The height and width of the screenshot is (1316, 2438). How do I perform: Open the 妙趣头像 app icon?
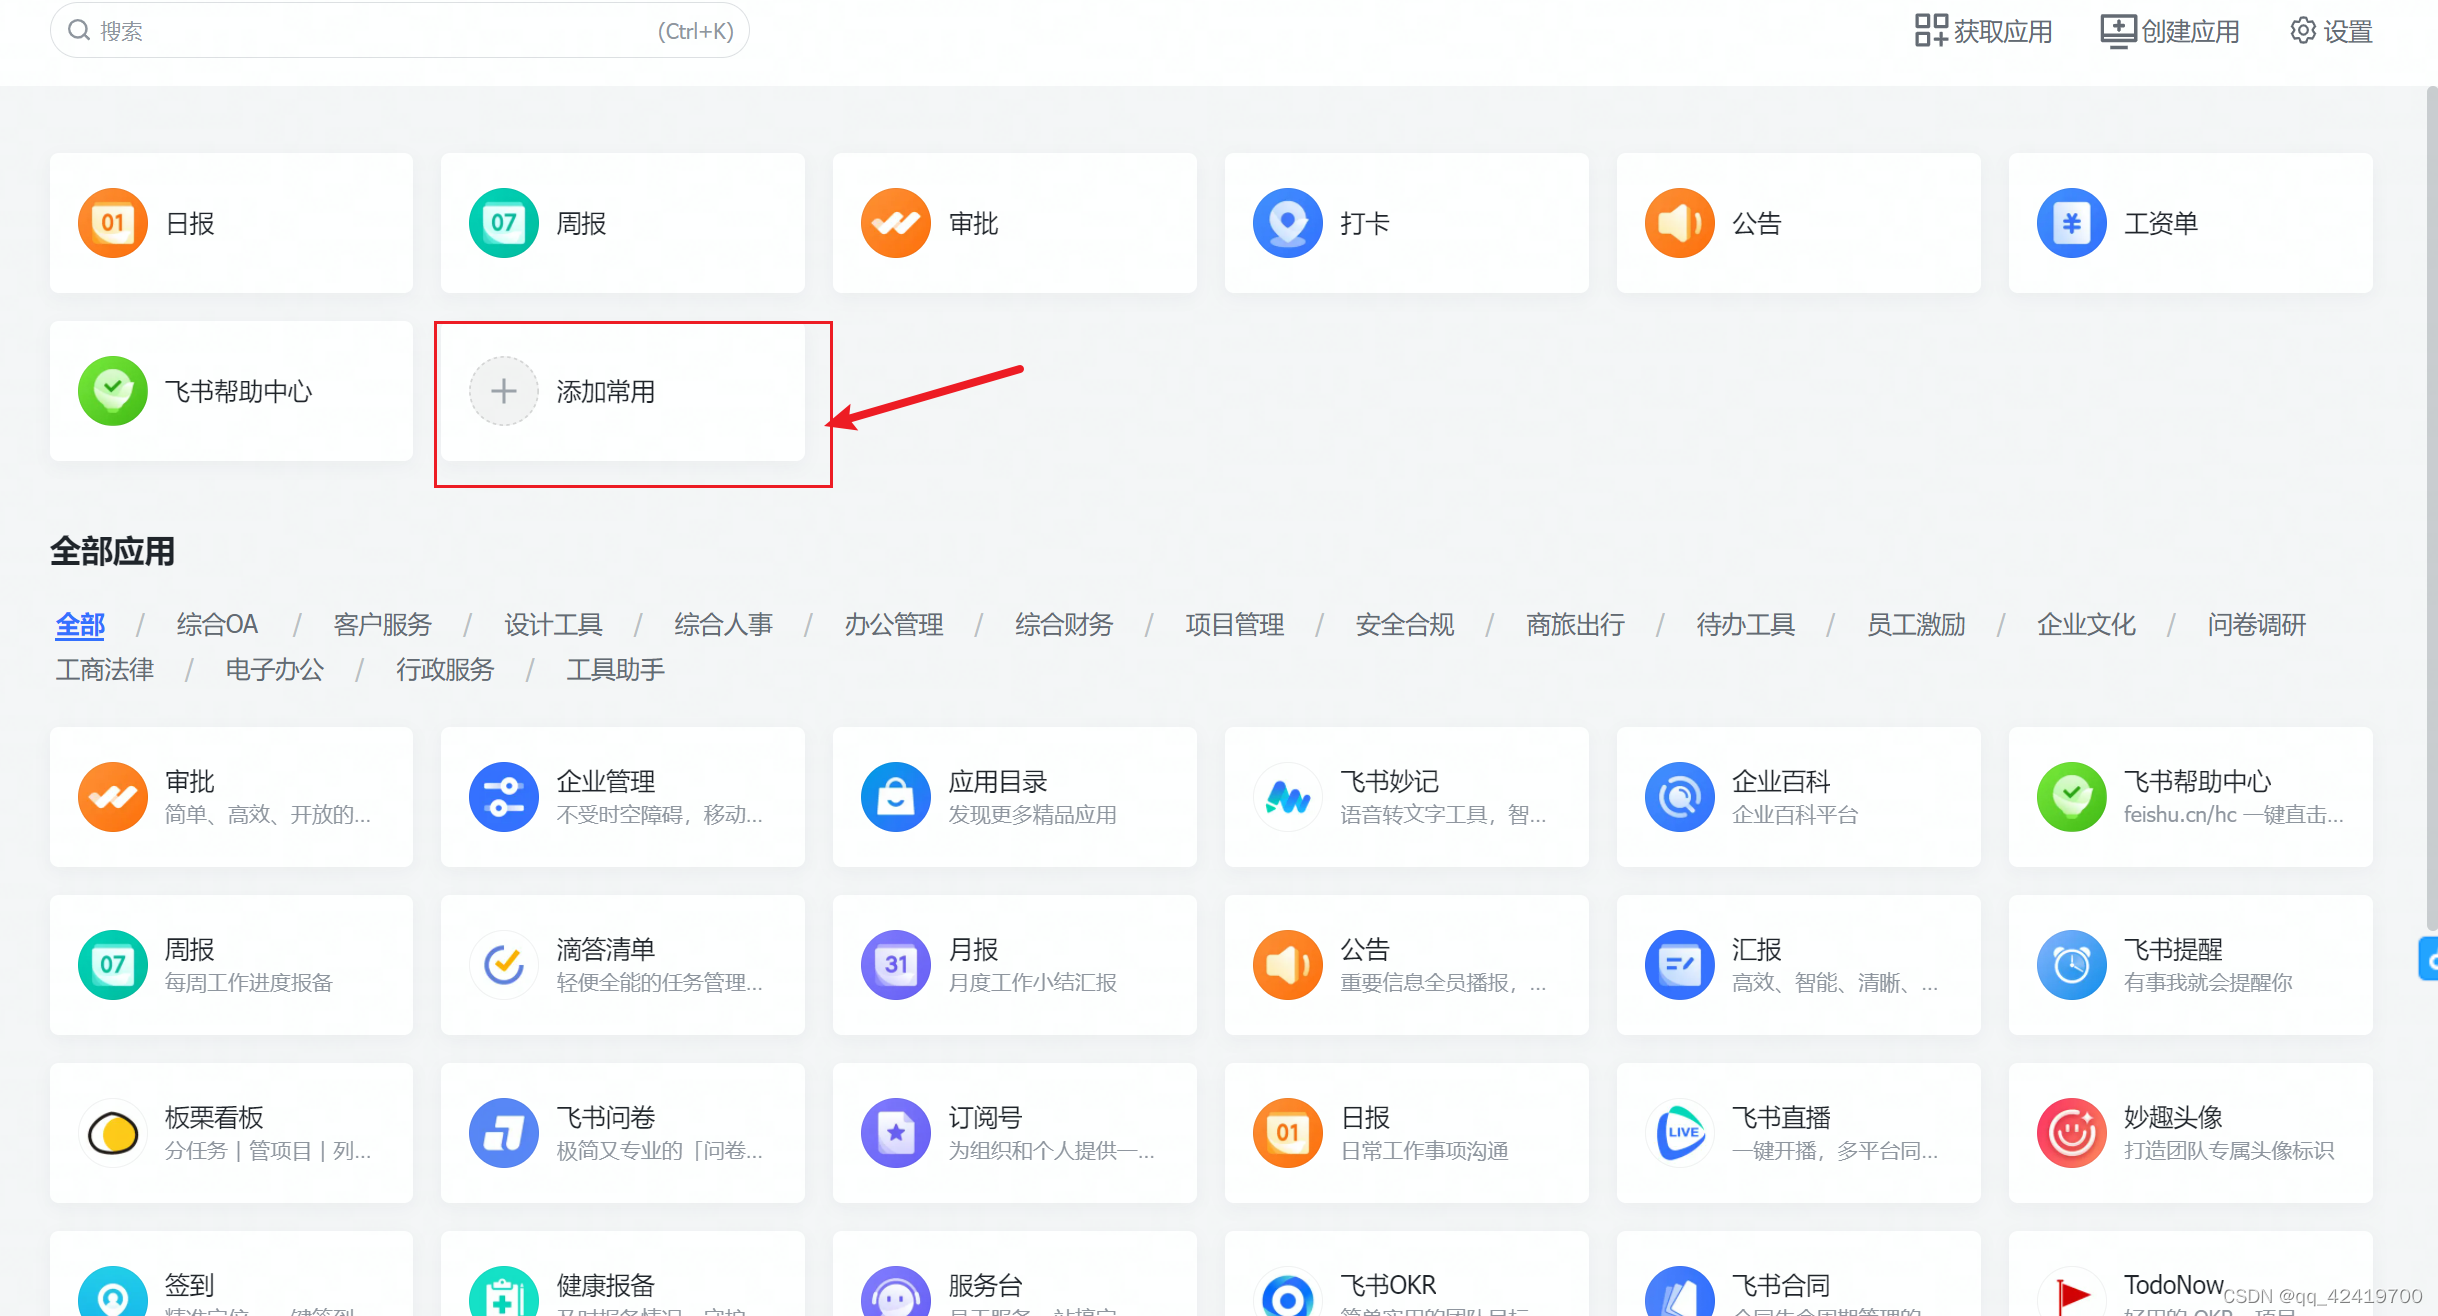(x=2071, y=1133)
